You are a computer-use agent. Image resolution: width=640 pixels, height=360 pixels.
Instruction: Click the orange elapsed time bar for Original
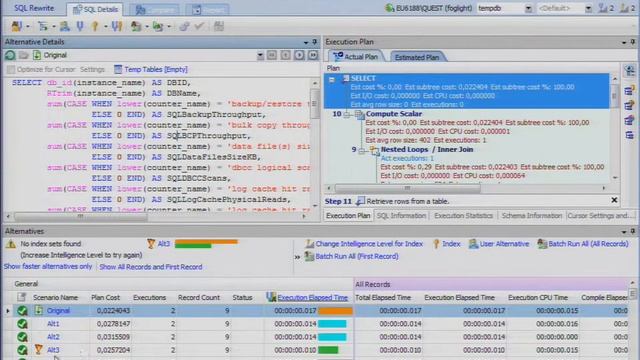(335, 311)
